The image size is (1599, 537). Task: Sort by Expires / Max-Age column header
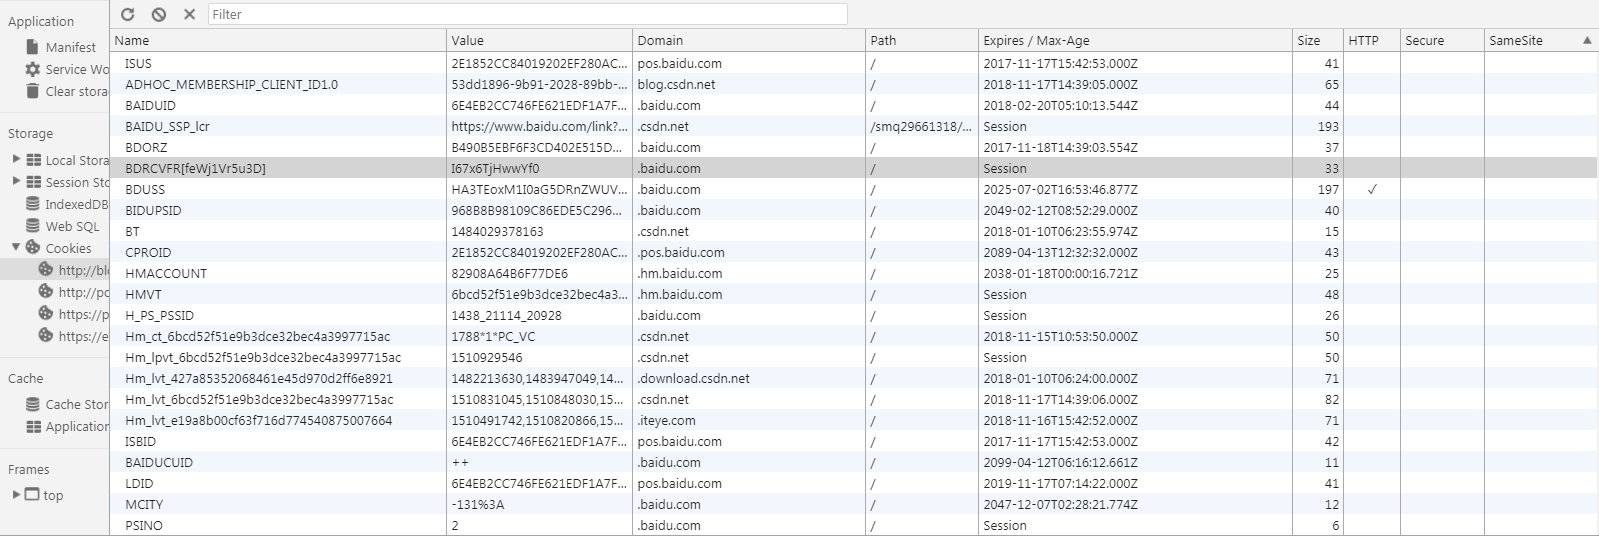(1134, 40)
